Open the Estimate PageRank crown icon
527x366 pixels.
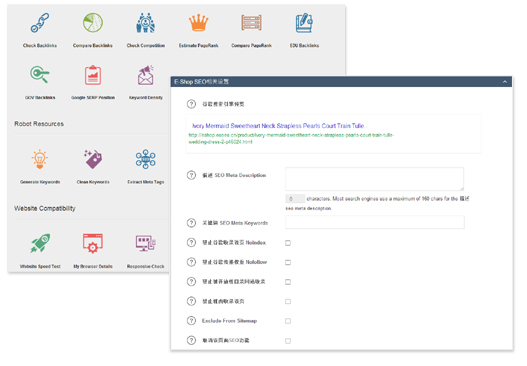click(198, 23)
